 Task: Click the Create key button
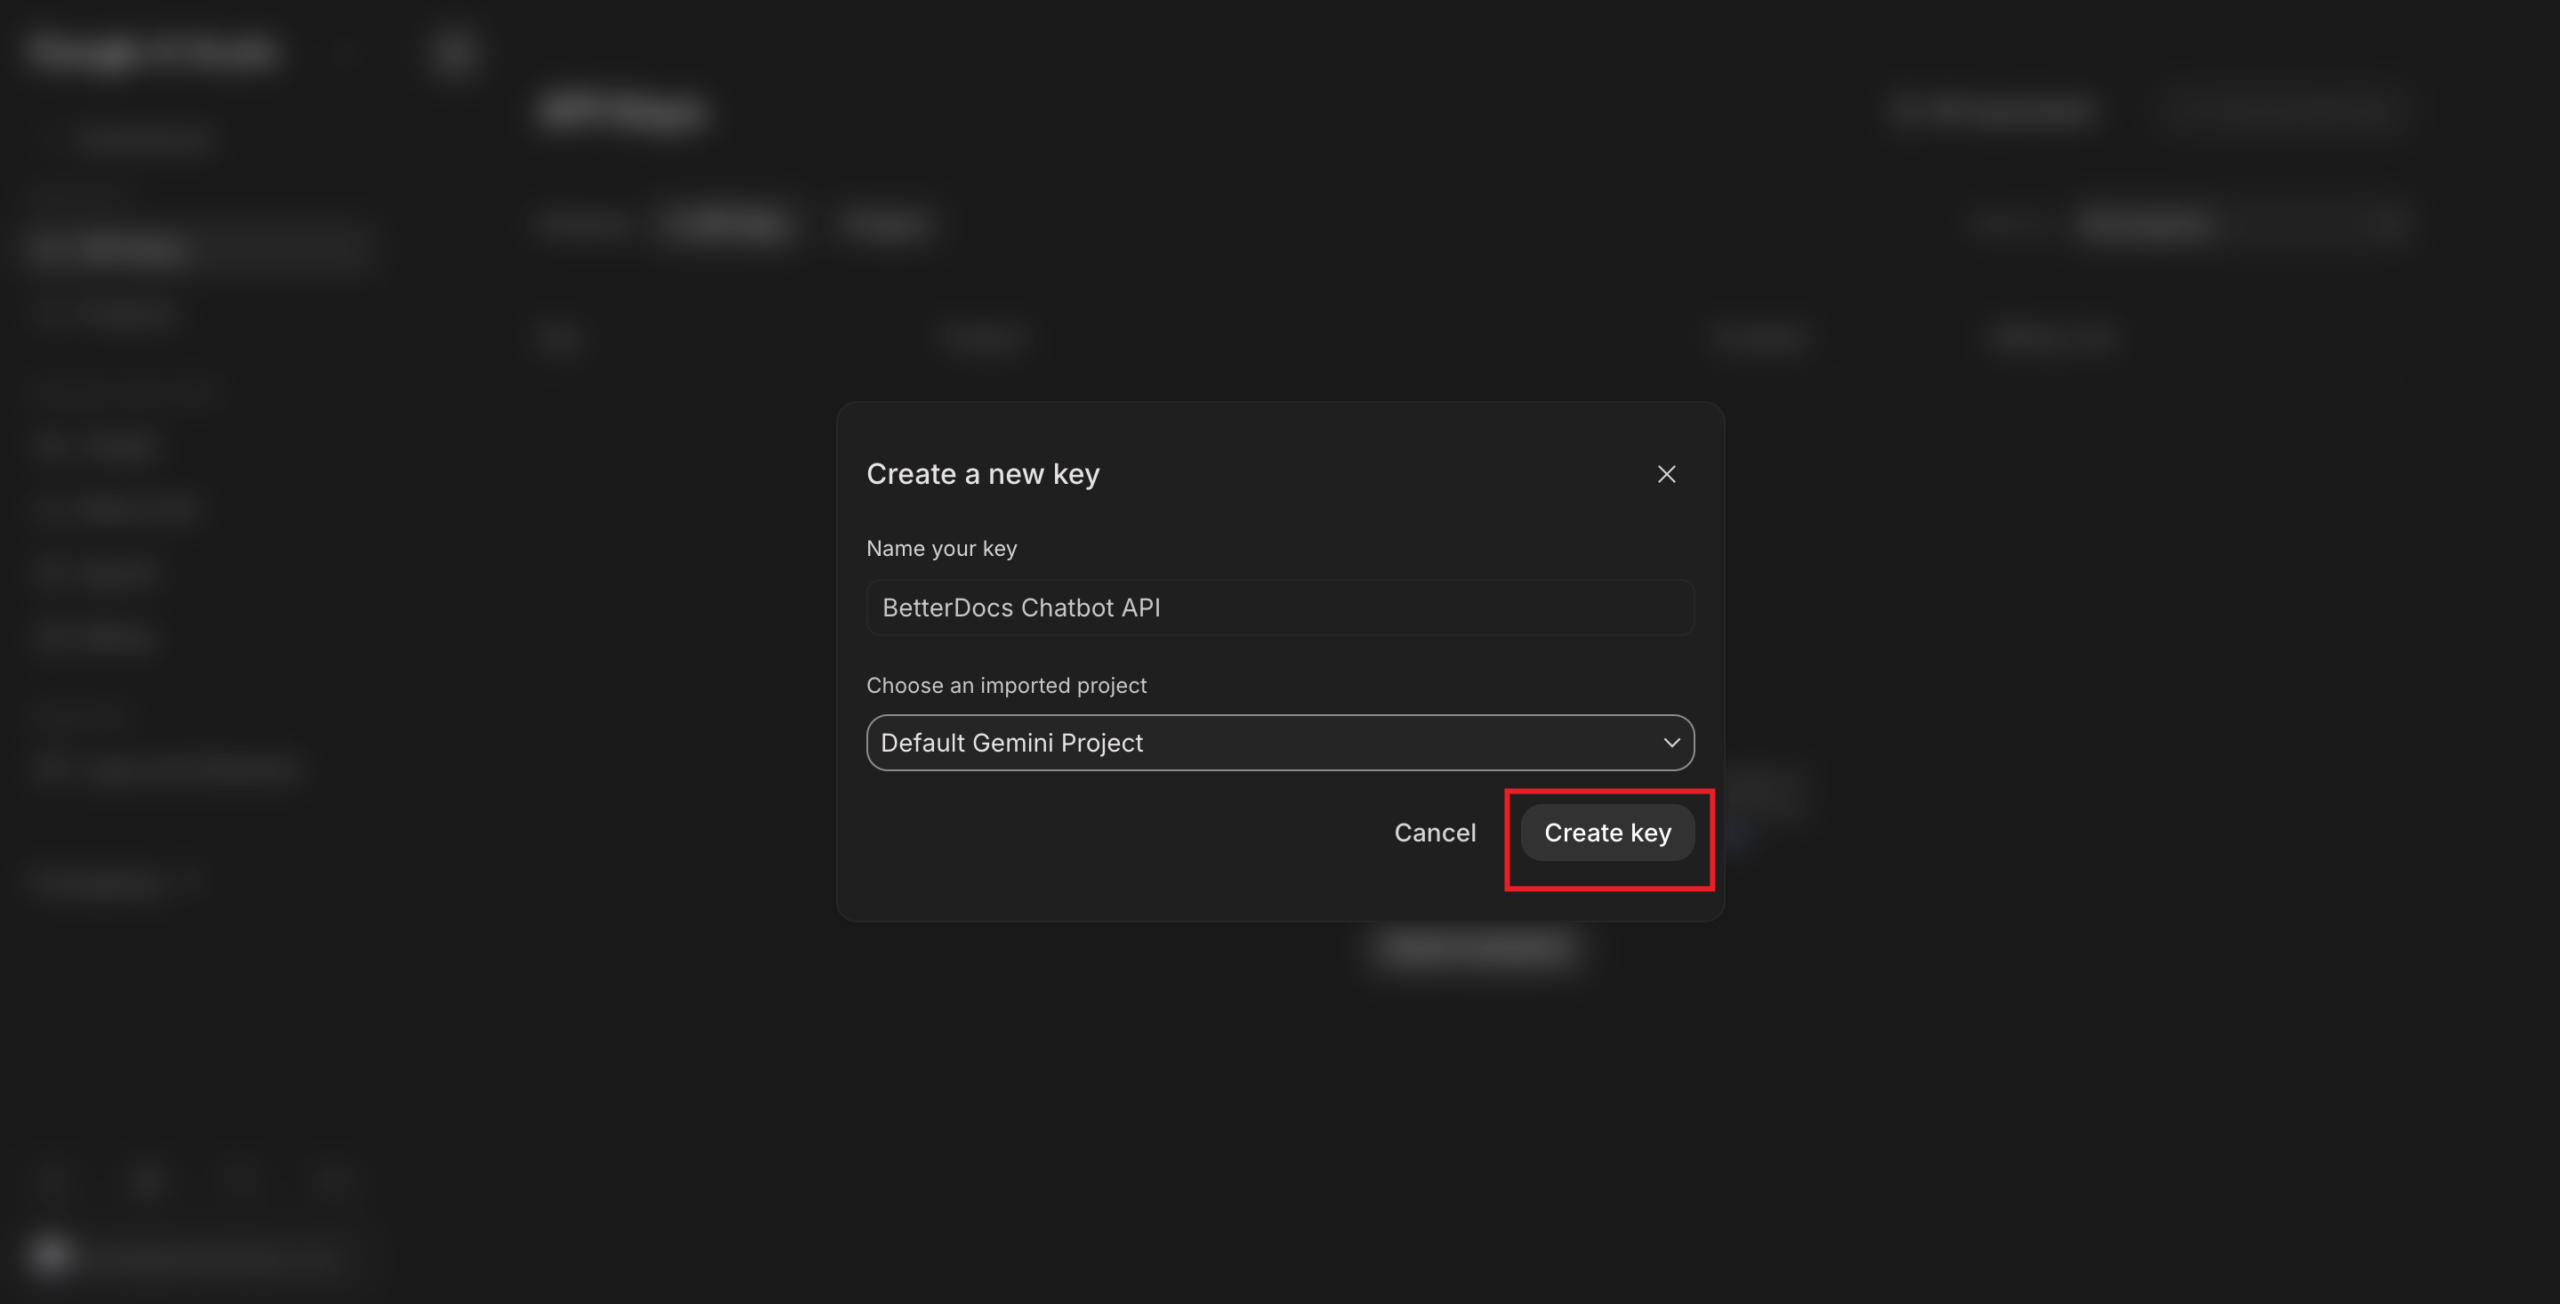coord(1607,832)
